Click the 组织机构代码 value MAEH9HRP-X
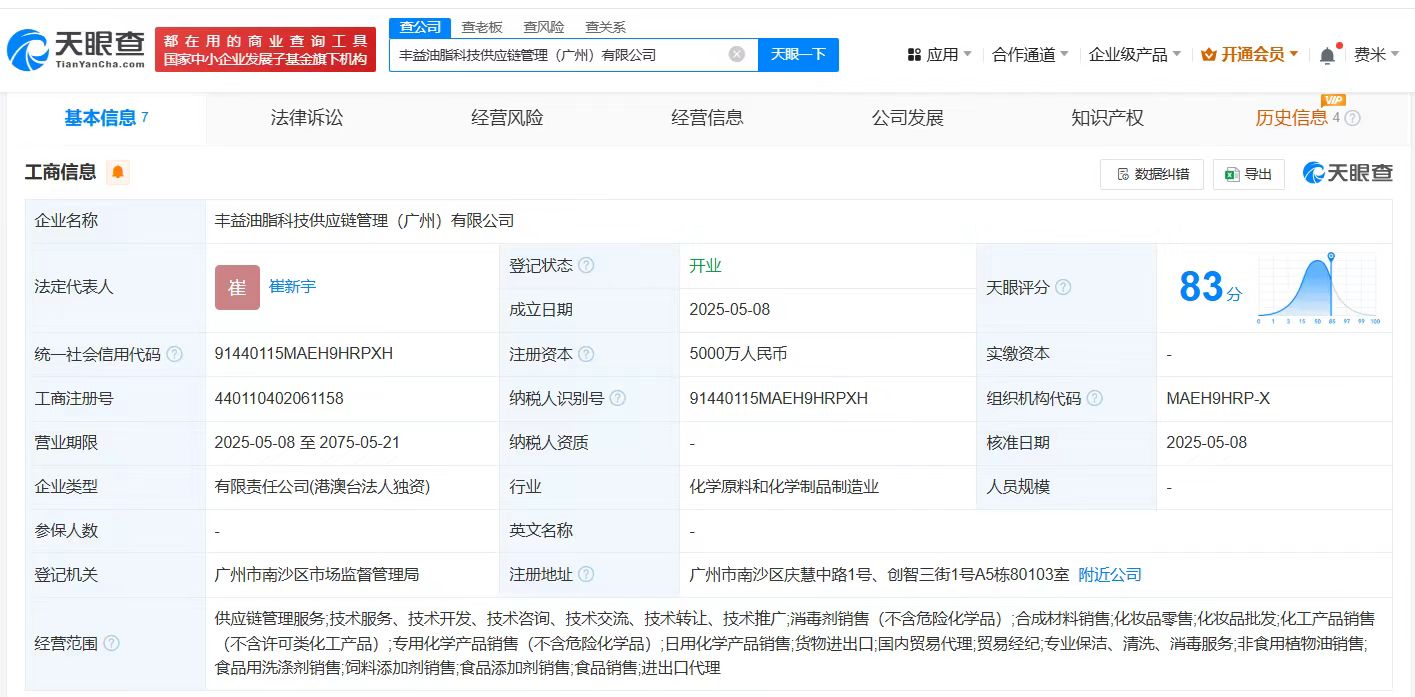1415x697 pixels. (x=1218, y=398)
